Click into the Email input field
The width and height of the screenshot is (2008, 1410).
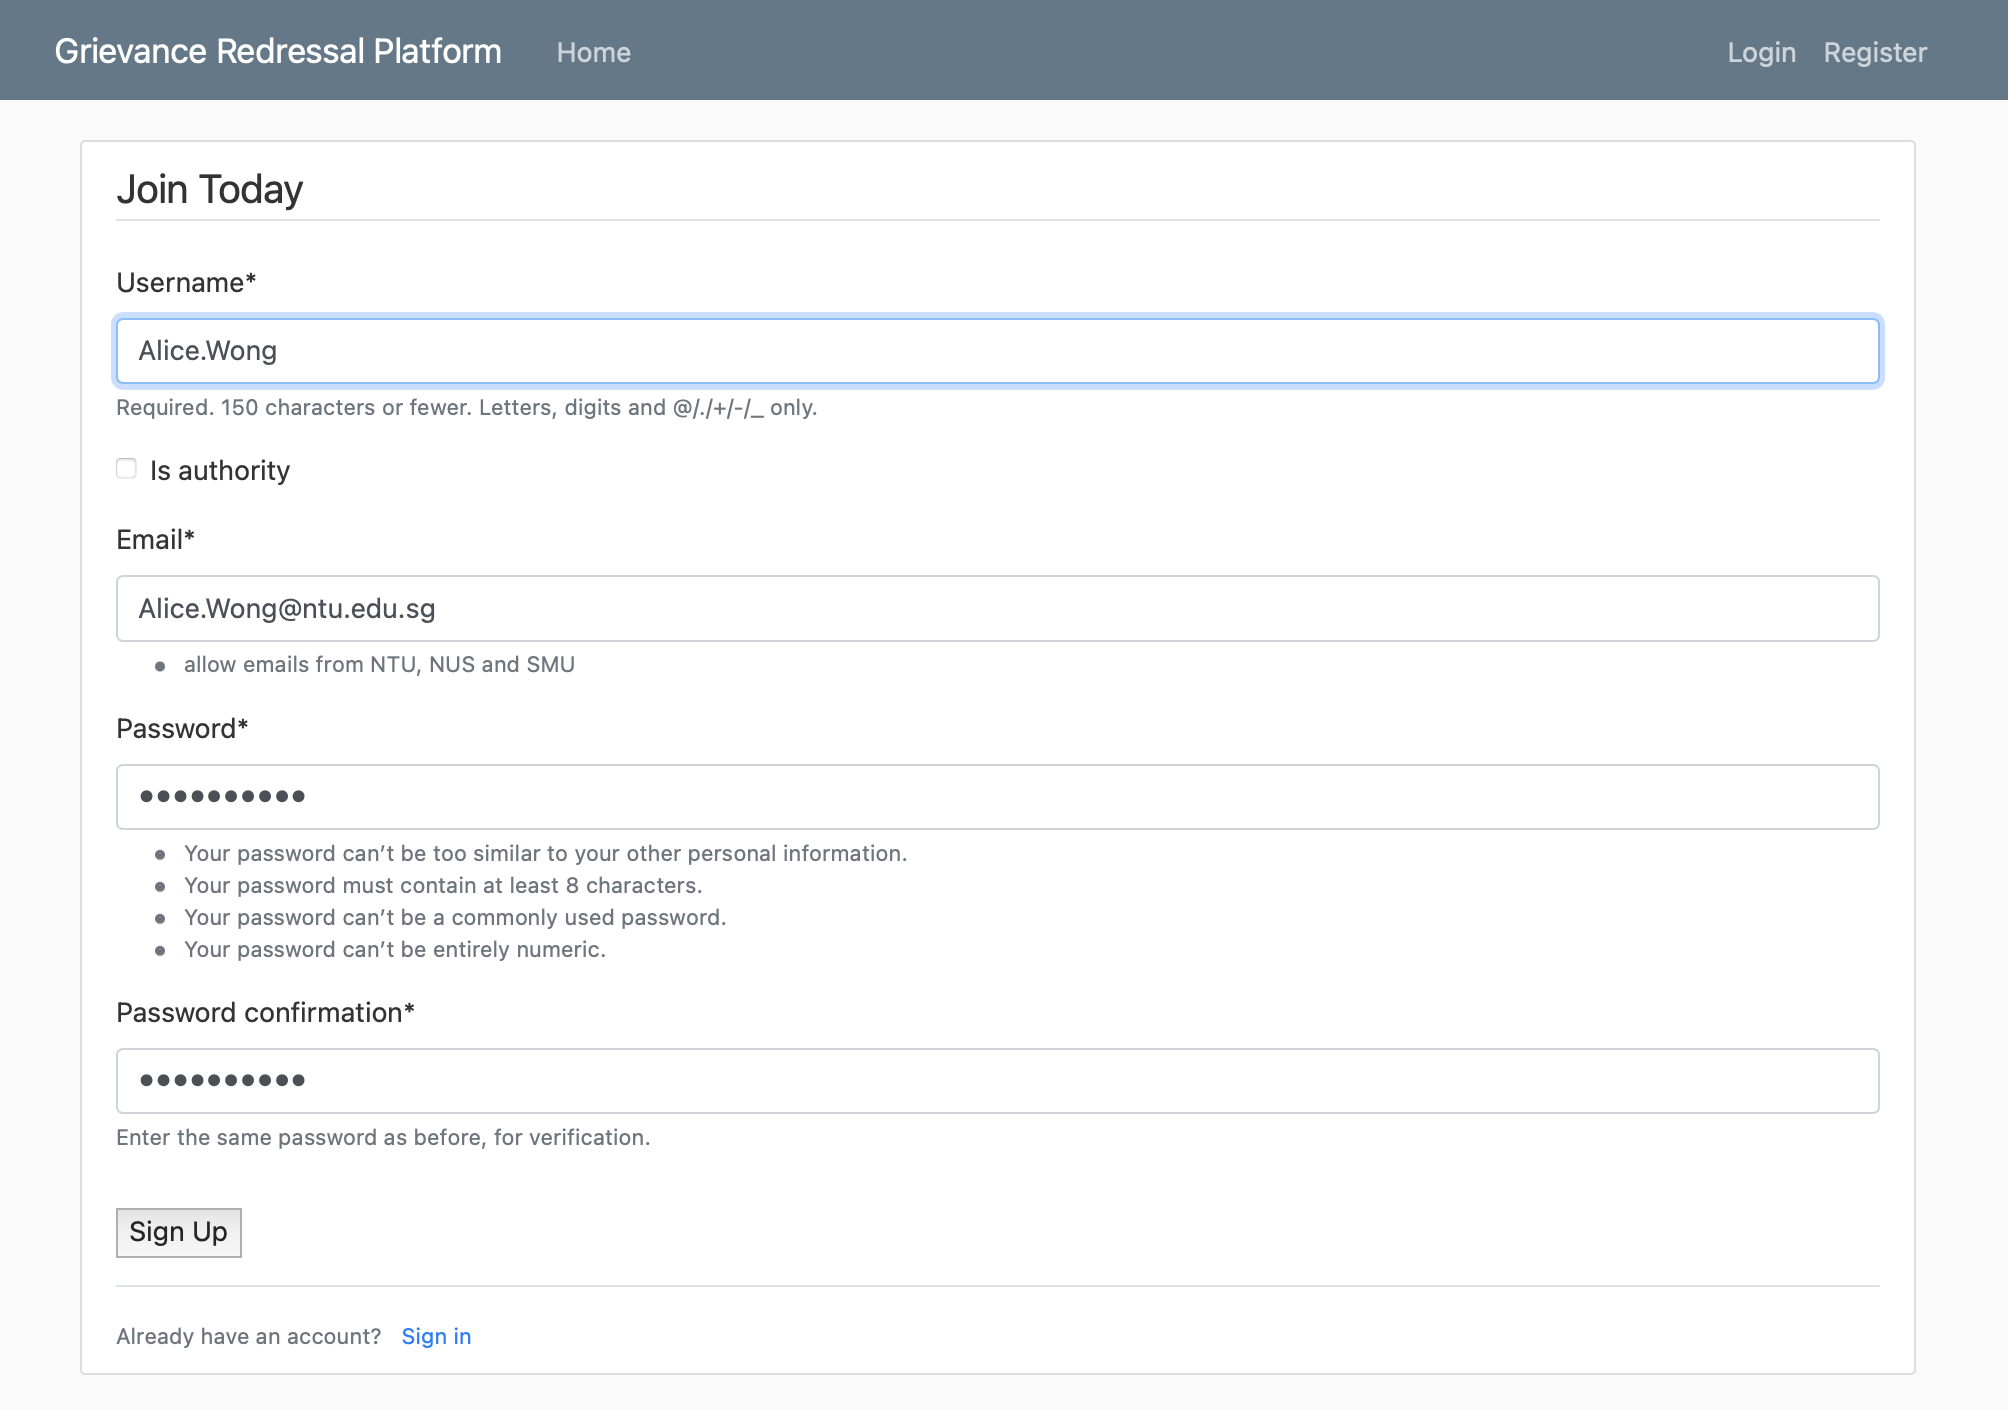[997, 608]
